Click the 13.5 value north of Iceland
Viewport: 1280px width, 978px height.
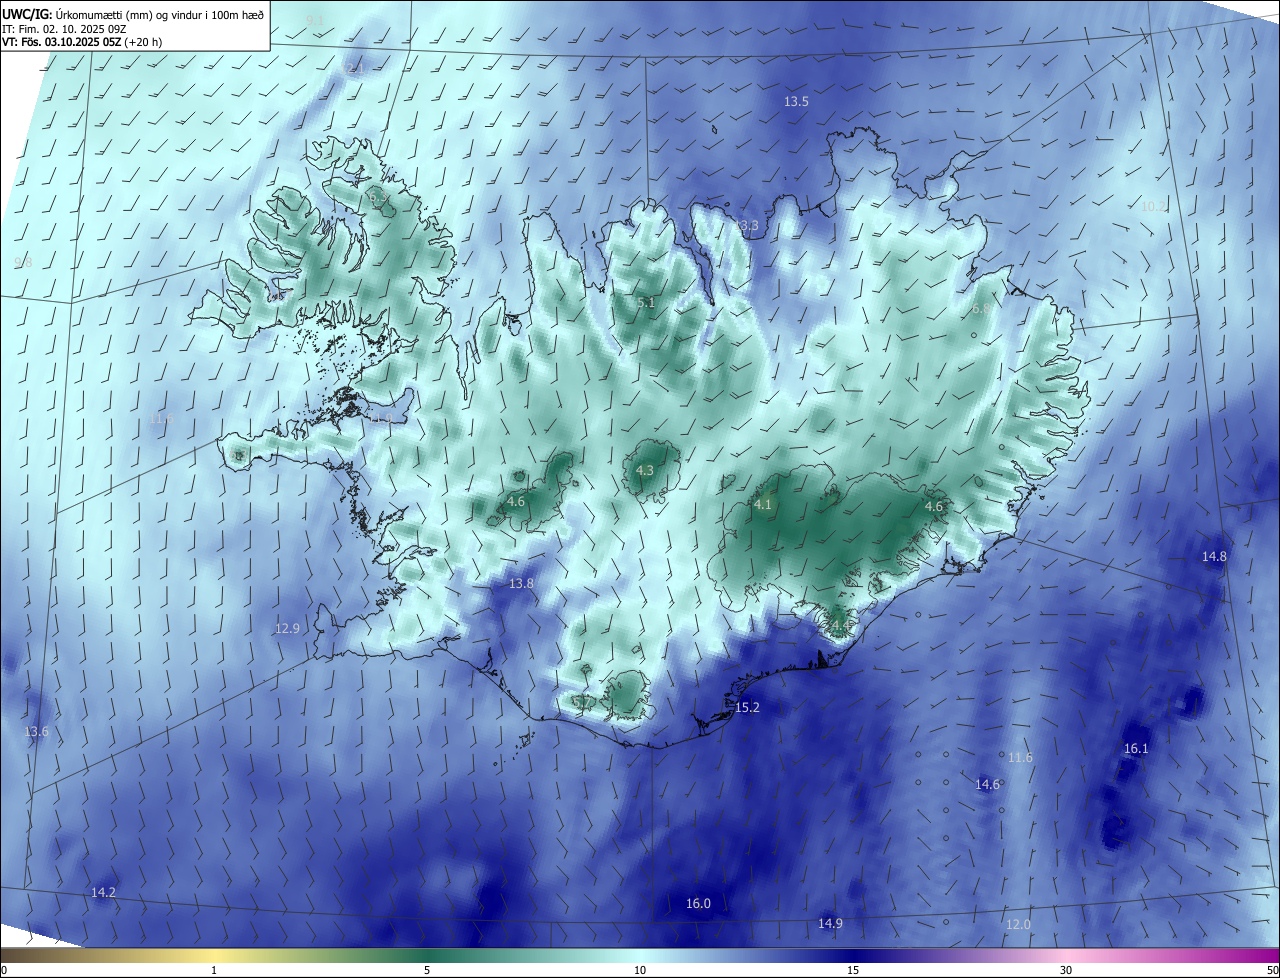point(796,102)
